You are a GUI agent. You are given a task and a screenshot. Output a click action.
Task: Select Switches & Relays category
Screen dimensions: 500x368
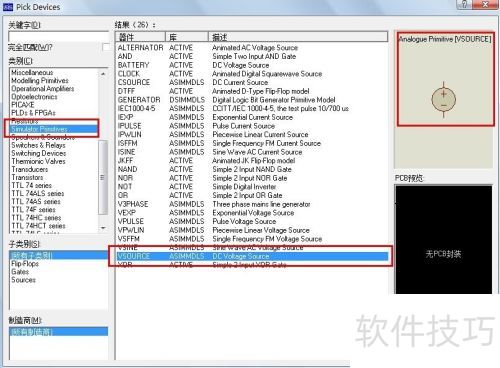(38, 145)
